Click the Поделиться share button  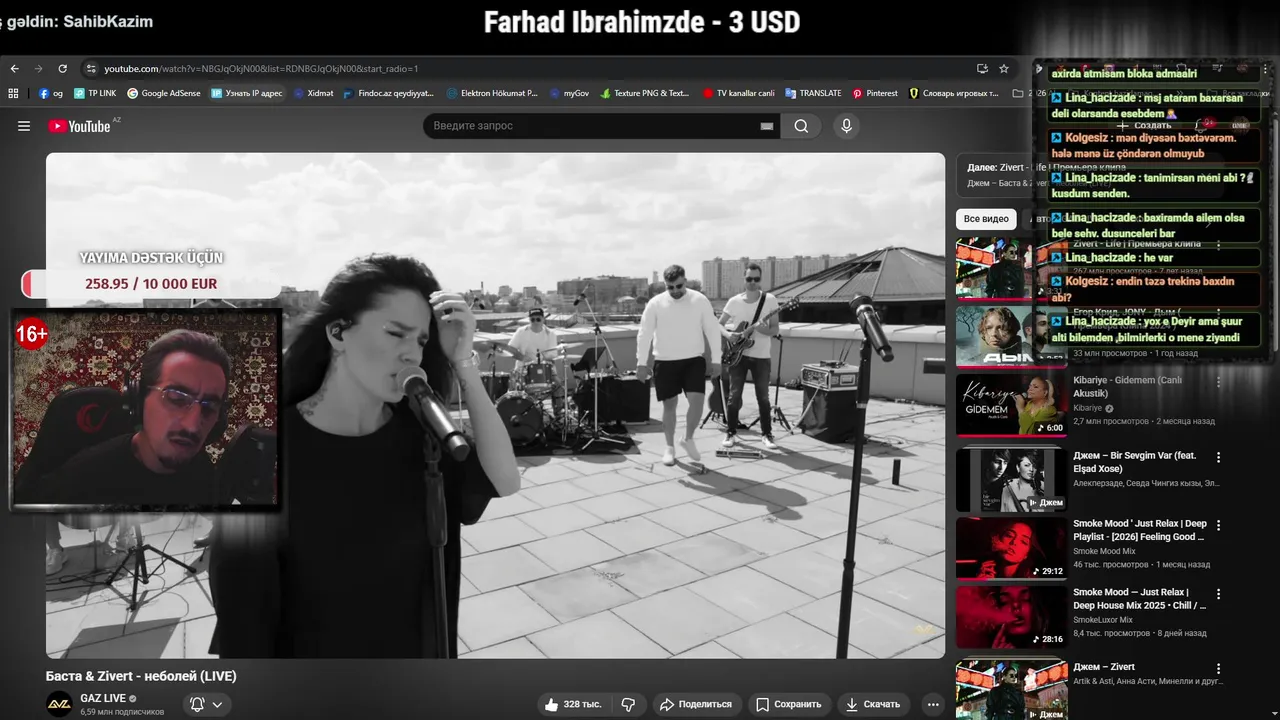pos(696,704)
